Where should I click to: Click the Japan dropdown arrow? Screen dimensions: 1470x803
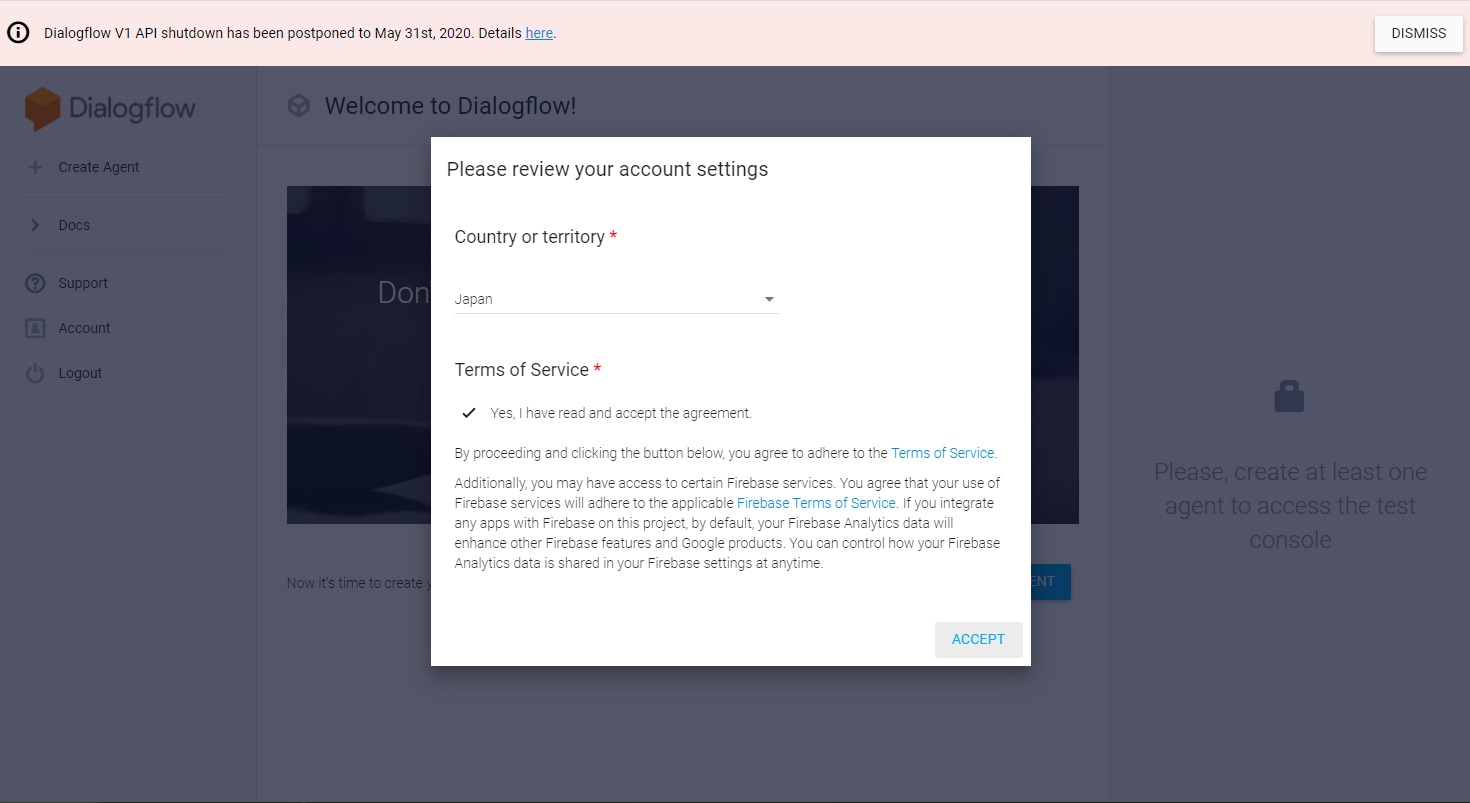pyautogui.click(x=769, y=299)
